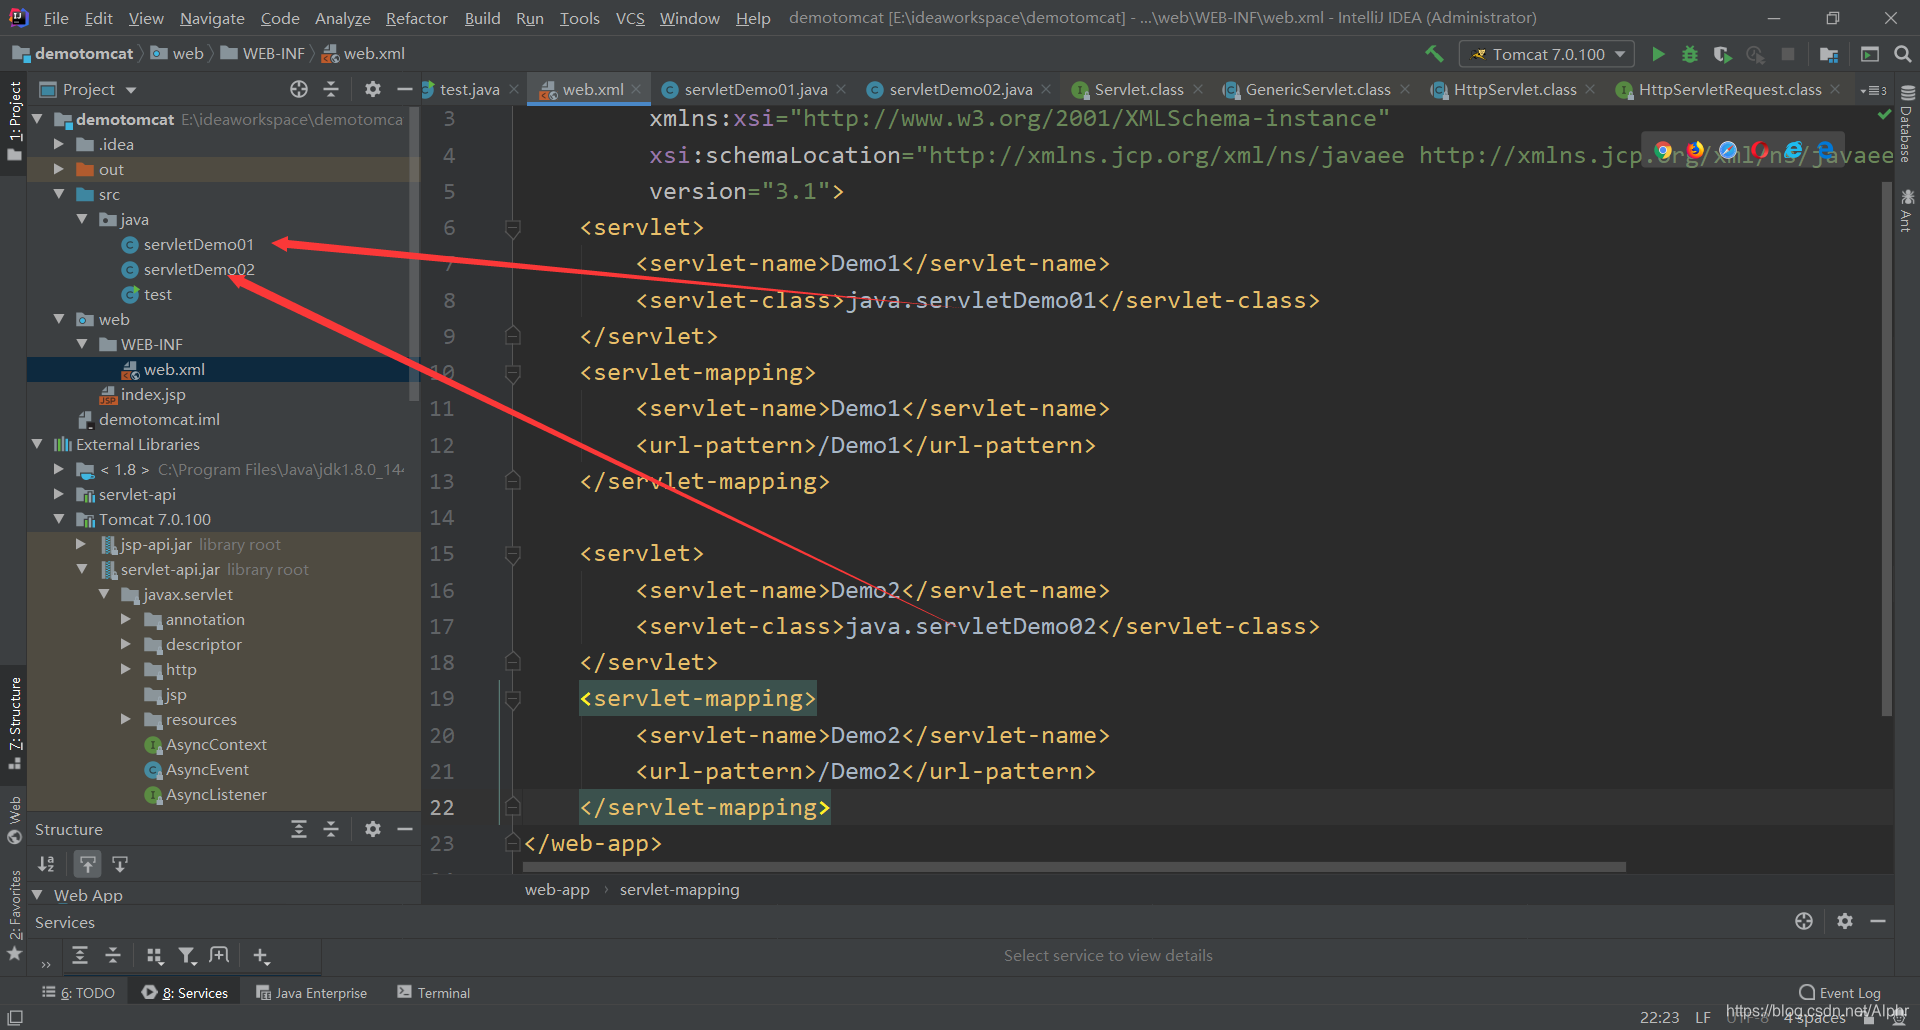Open Services filter dropdown
The width and height of the screenshot is (1920, 1030).
click(x=187, y=955)
